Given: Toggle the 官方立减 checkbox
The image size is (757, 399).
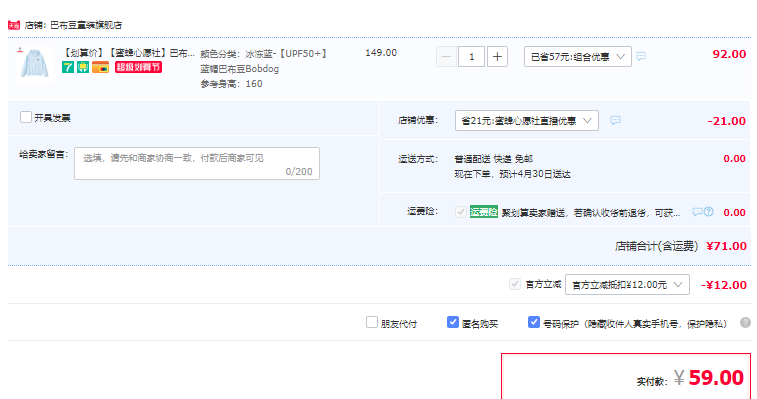Looking at the screenshot, I should [515, 284].
